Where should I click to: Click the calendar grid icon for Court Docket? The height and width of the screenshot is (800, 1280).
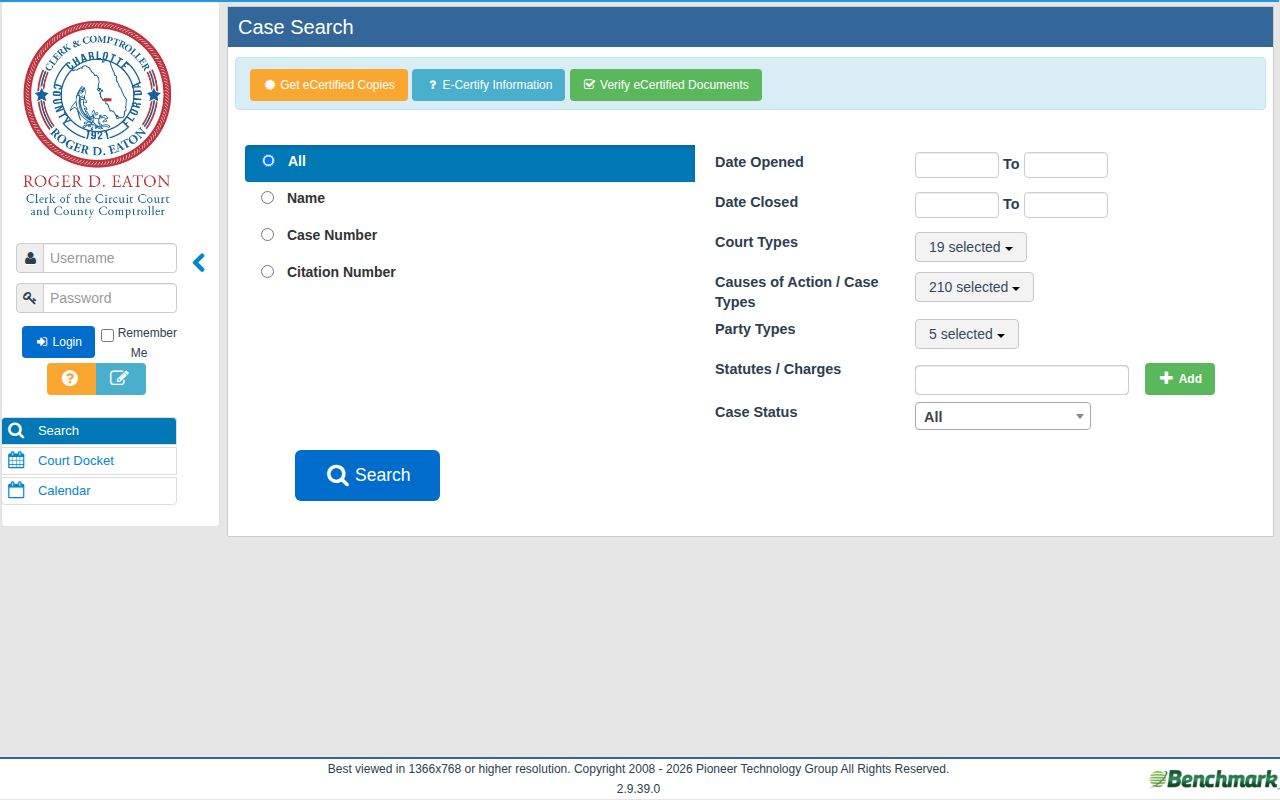(x=16, y=461)
